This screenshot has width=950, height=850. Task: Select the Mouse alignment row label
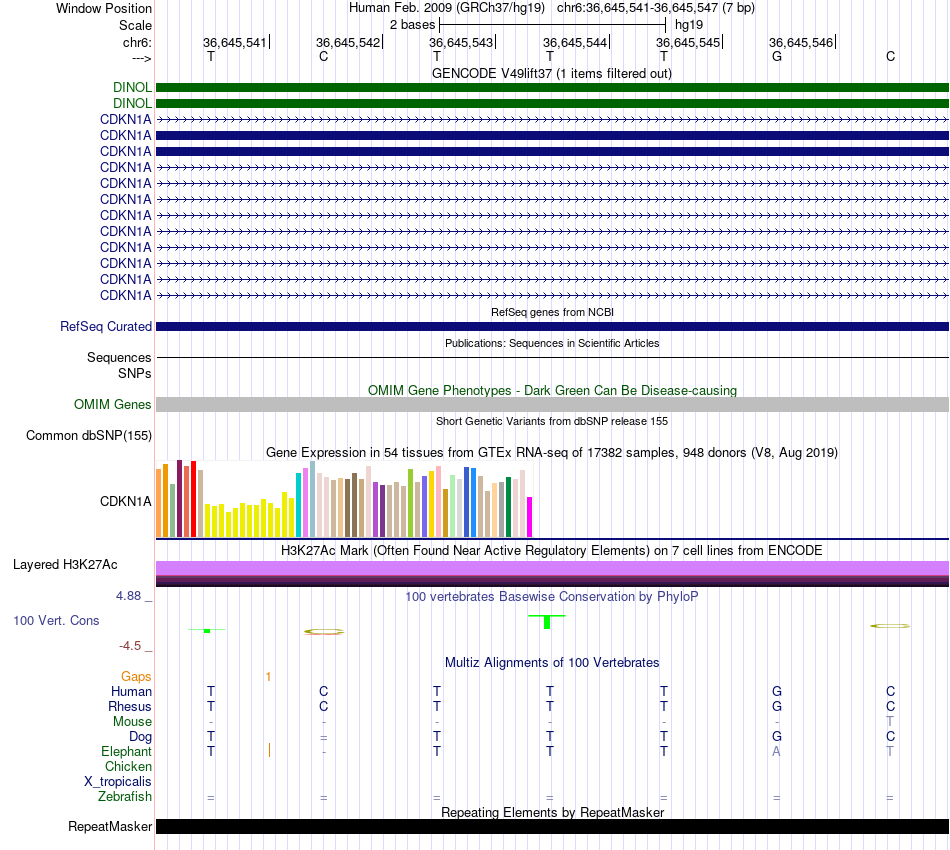click(132, 722)
